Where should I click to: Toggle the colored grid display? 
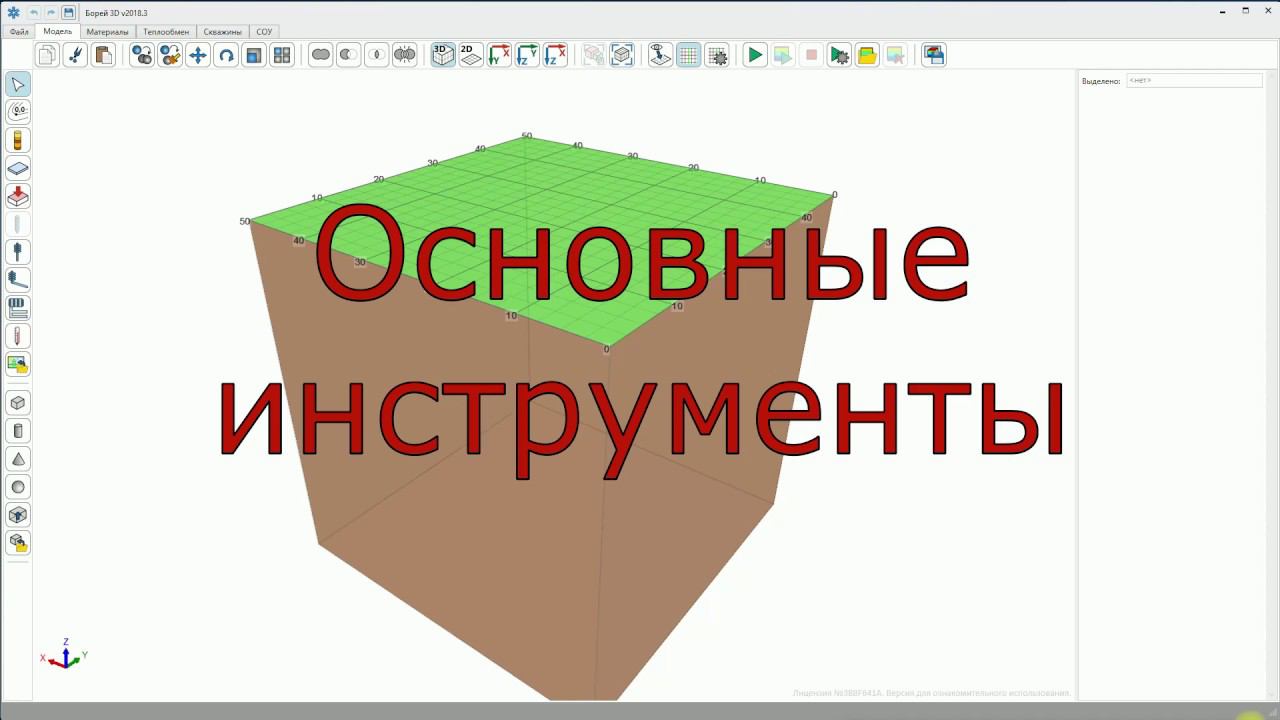(689, 55)
